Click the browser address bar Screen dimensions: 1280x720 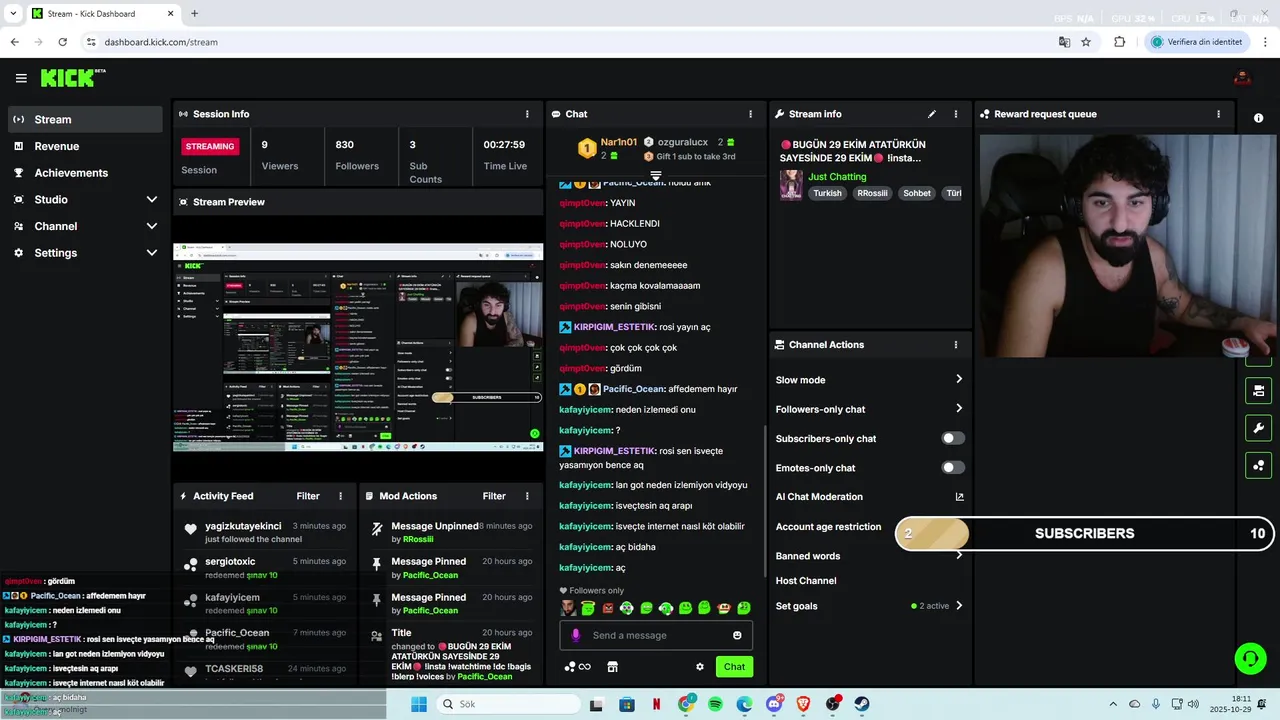570,42
